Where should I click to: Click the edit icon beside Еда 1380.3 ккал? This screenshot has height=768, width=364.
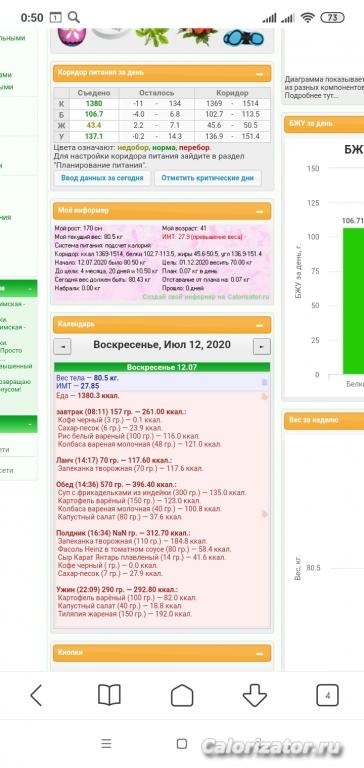(265, 396)
